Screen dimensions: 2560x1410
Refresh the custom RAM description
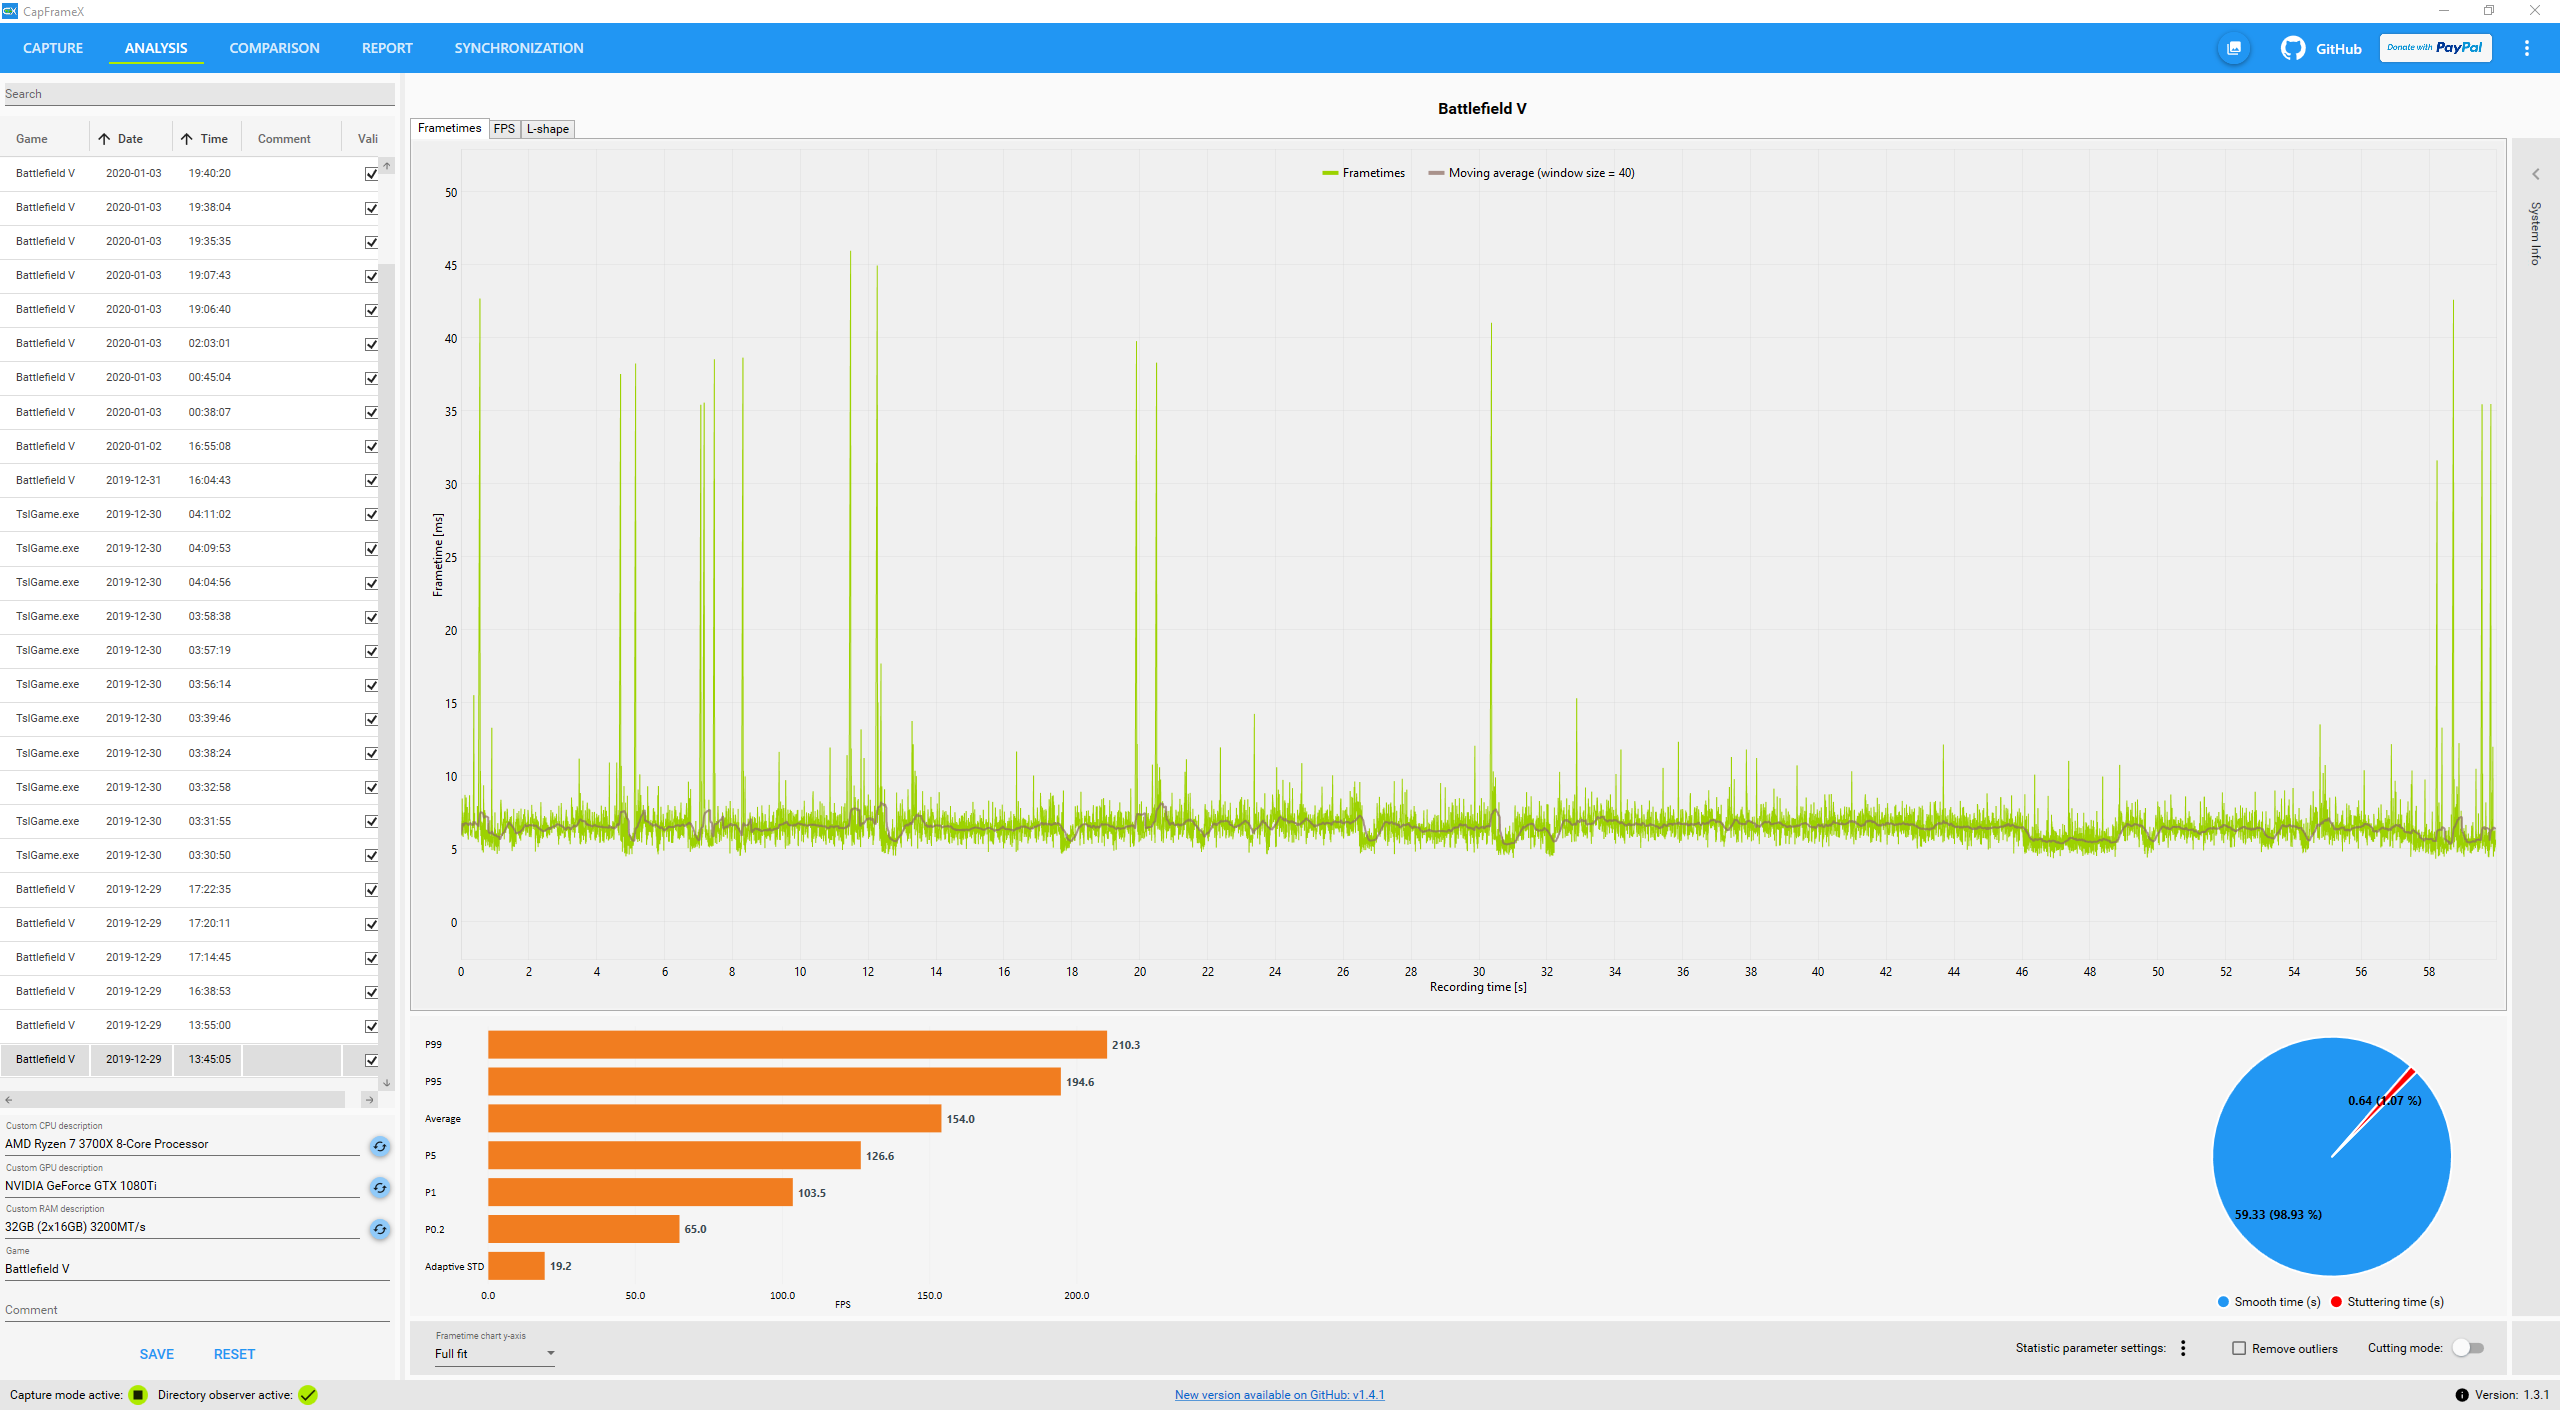[379, 1229]
